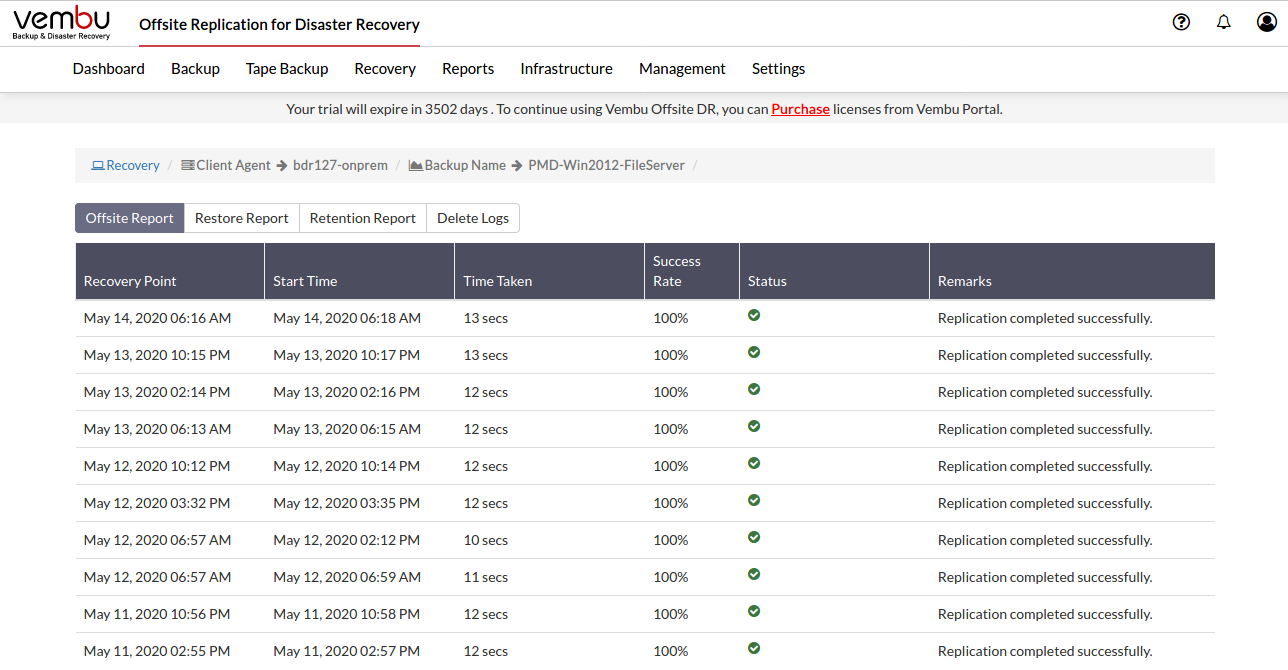Click the bdr127-onprem breadcrumb entry

click(x=340, y=165)
